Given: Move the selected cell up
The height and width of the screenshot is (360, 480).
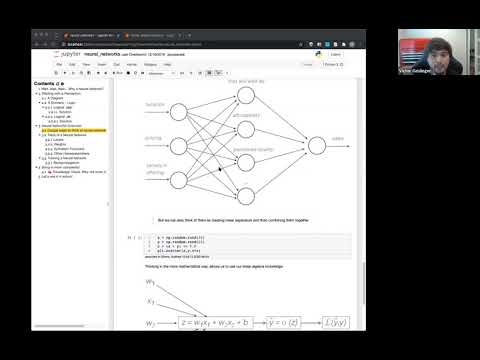Looking at the screenshot, I should [98, 73].
